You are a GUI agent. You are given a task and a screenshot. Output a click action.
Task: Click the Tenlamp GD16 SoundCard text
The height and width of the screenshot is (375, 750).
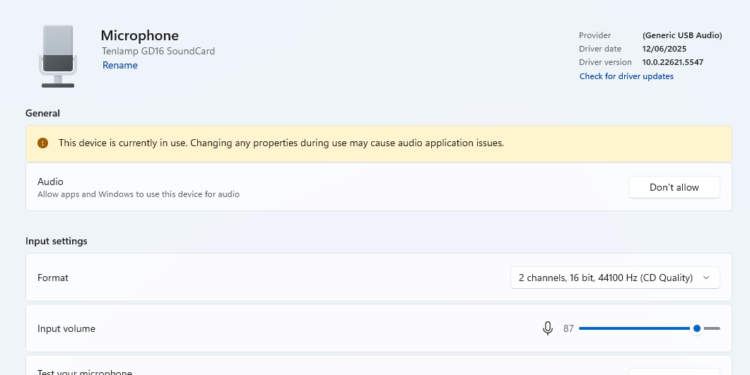[158, 51]
